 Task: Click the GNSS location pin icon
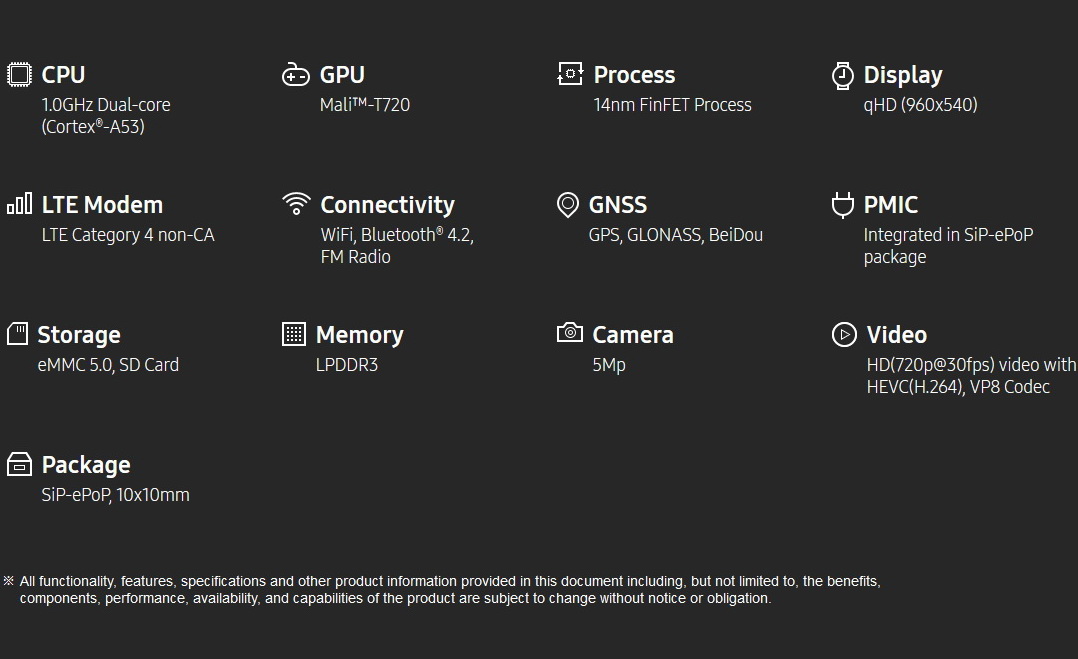(x=567, y=205)
